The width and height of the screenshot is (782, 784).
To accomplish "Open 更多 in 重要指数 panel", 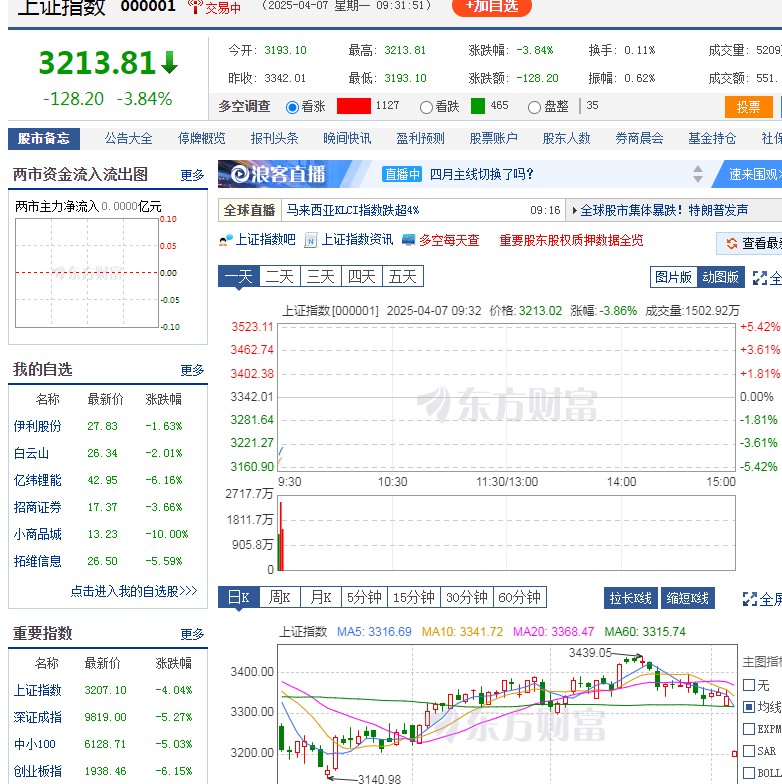I will (192, 634).
